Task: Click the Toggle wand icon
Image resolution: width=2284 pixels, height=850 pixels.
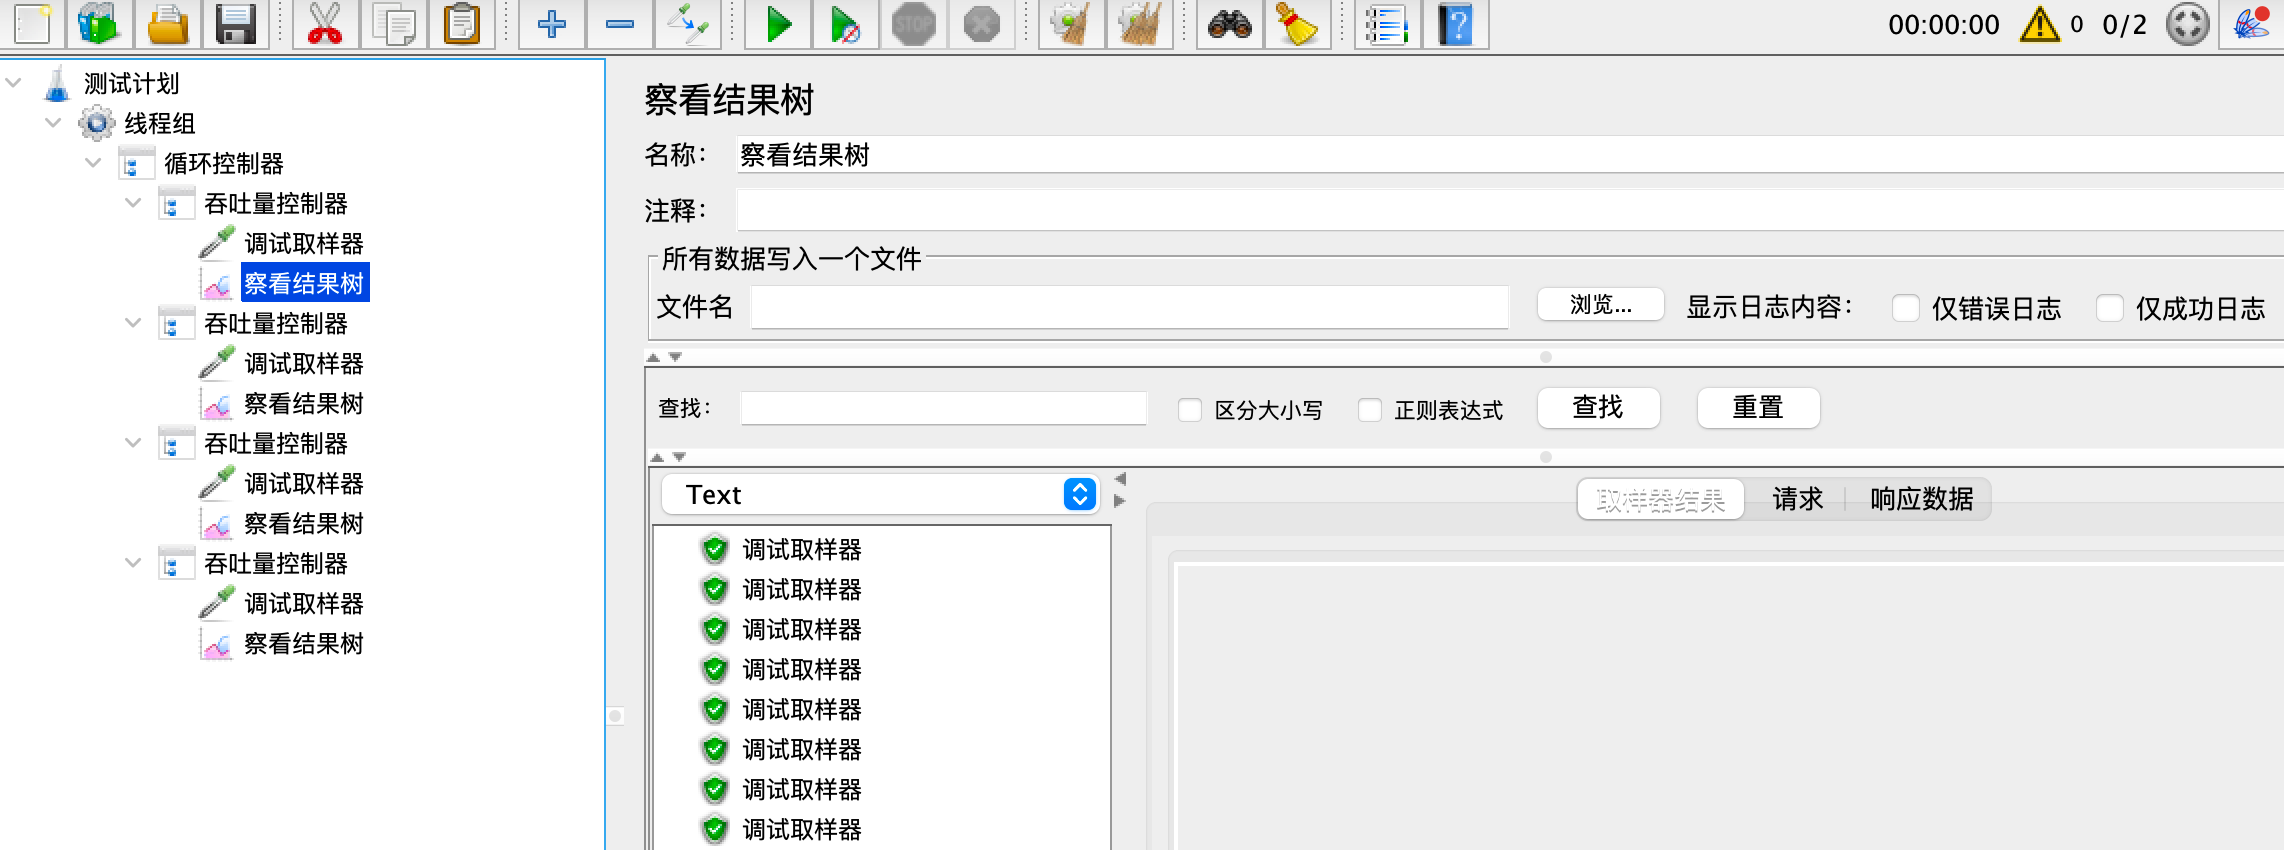Action: (x=688, y=23)
